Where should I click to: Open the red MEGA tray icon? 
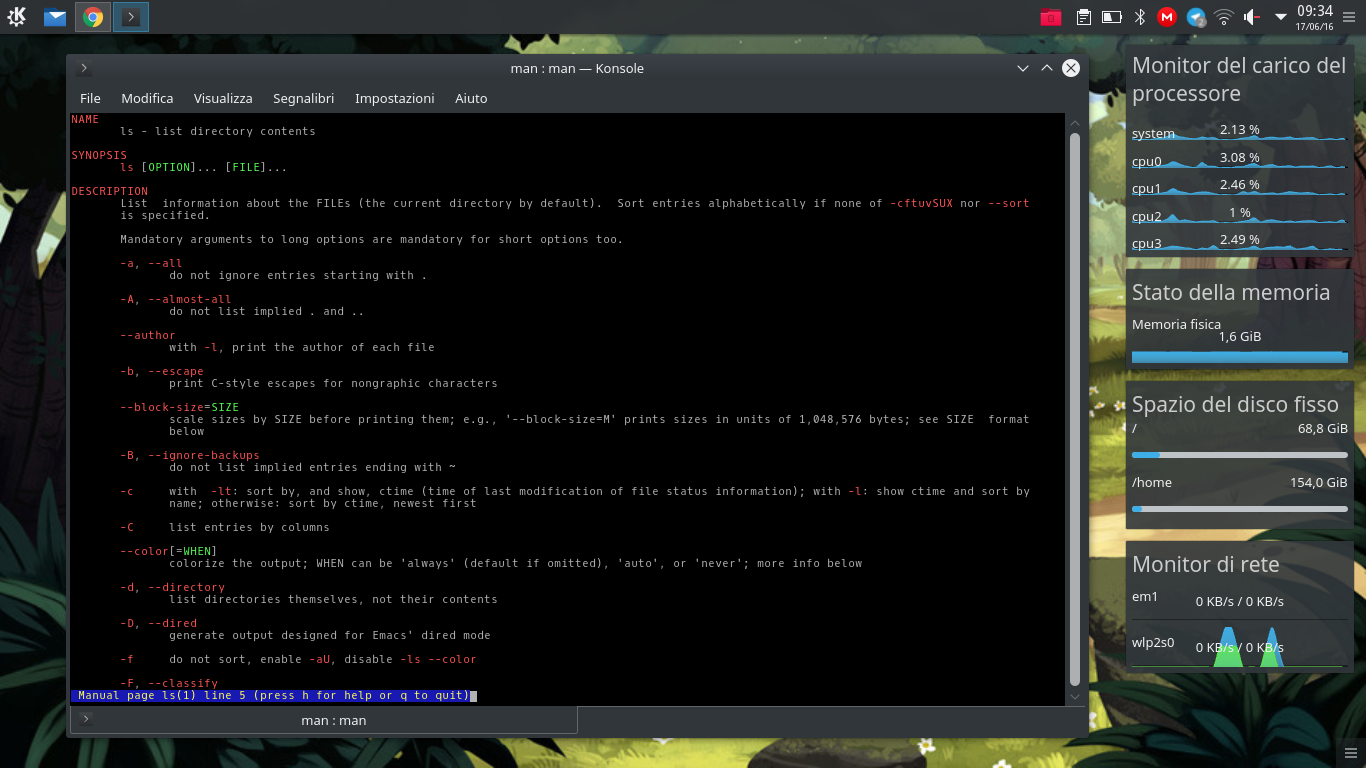(x=1167, y=17)
